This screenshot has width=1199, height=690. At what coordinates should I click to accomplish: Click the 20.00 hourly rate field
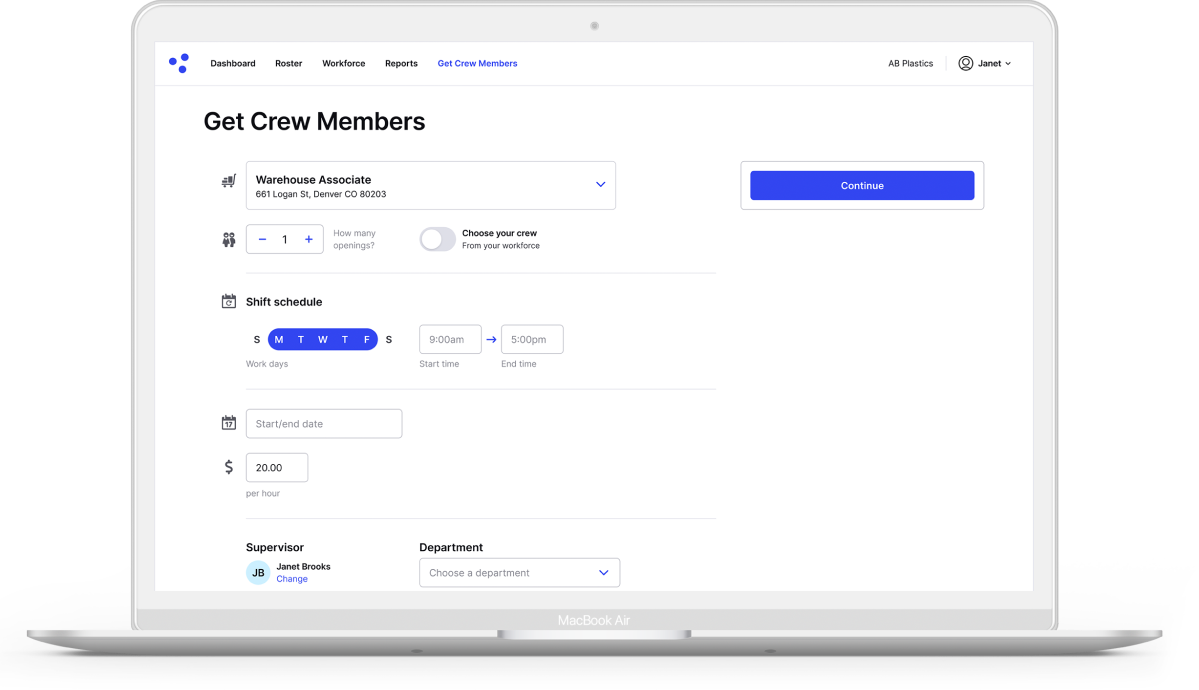[277, 467]
